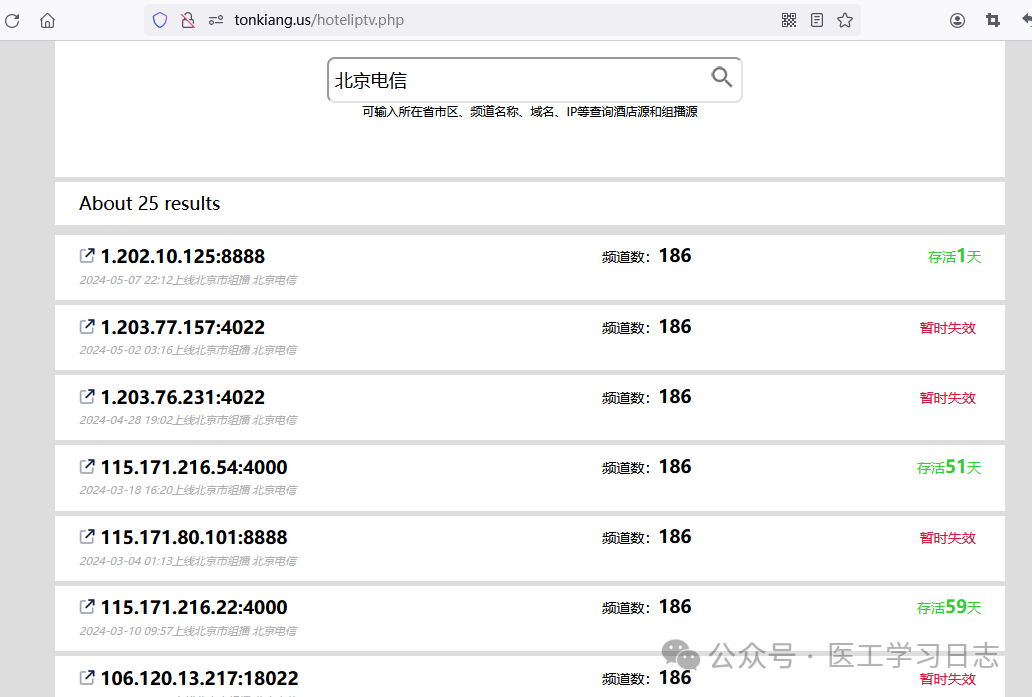The width and height of the screenshot is (1032, 697).
Task: Click the 2024-05-07 22:12 timestamp line
Action: (188, 280)
